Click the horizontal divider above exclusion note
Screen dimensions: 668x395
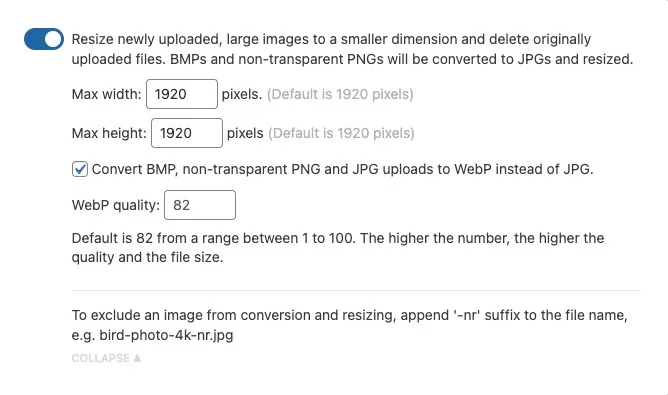point(356,291)
